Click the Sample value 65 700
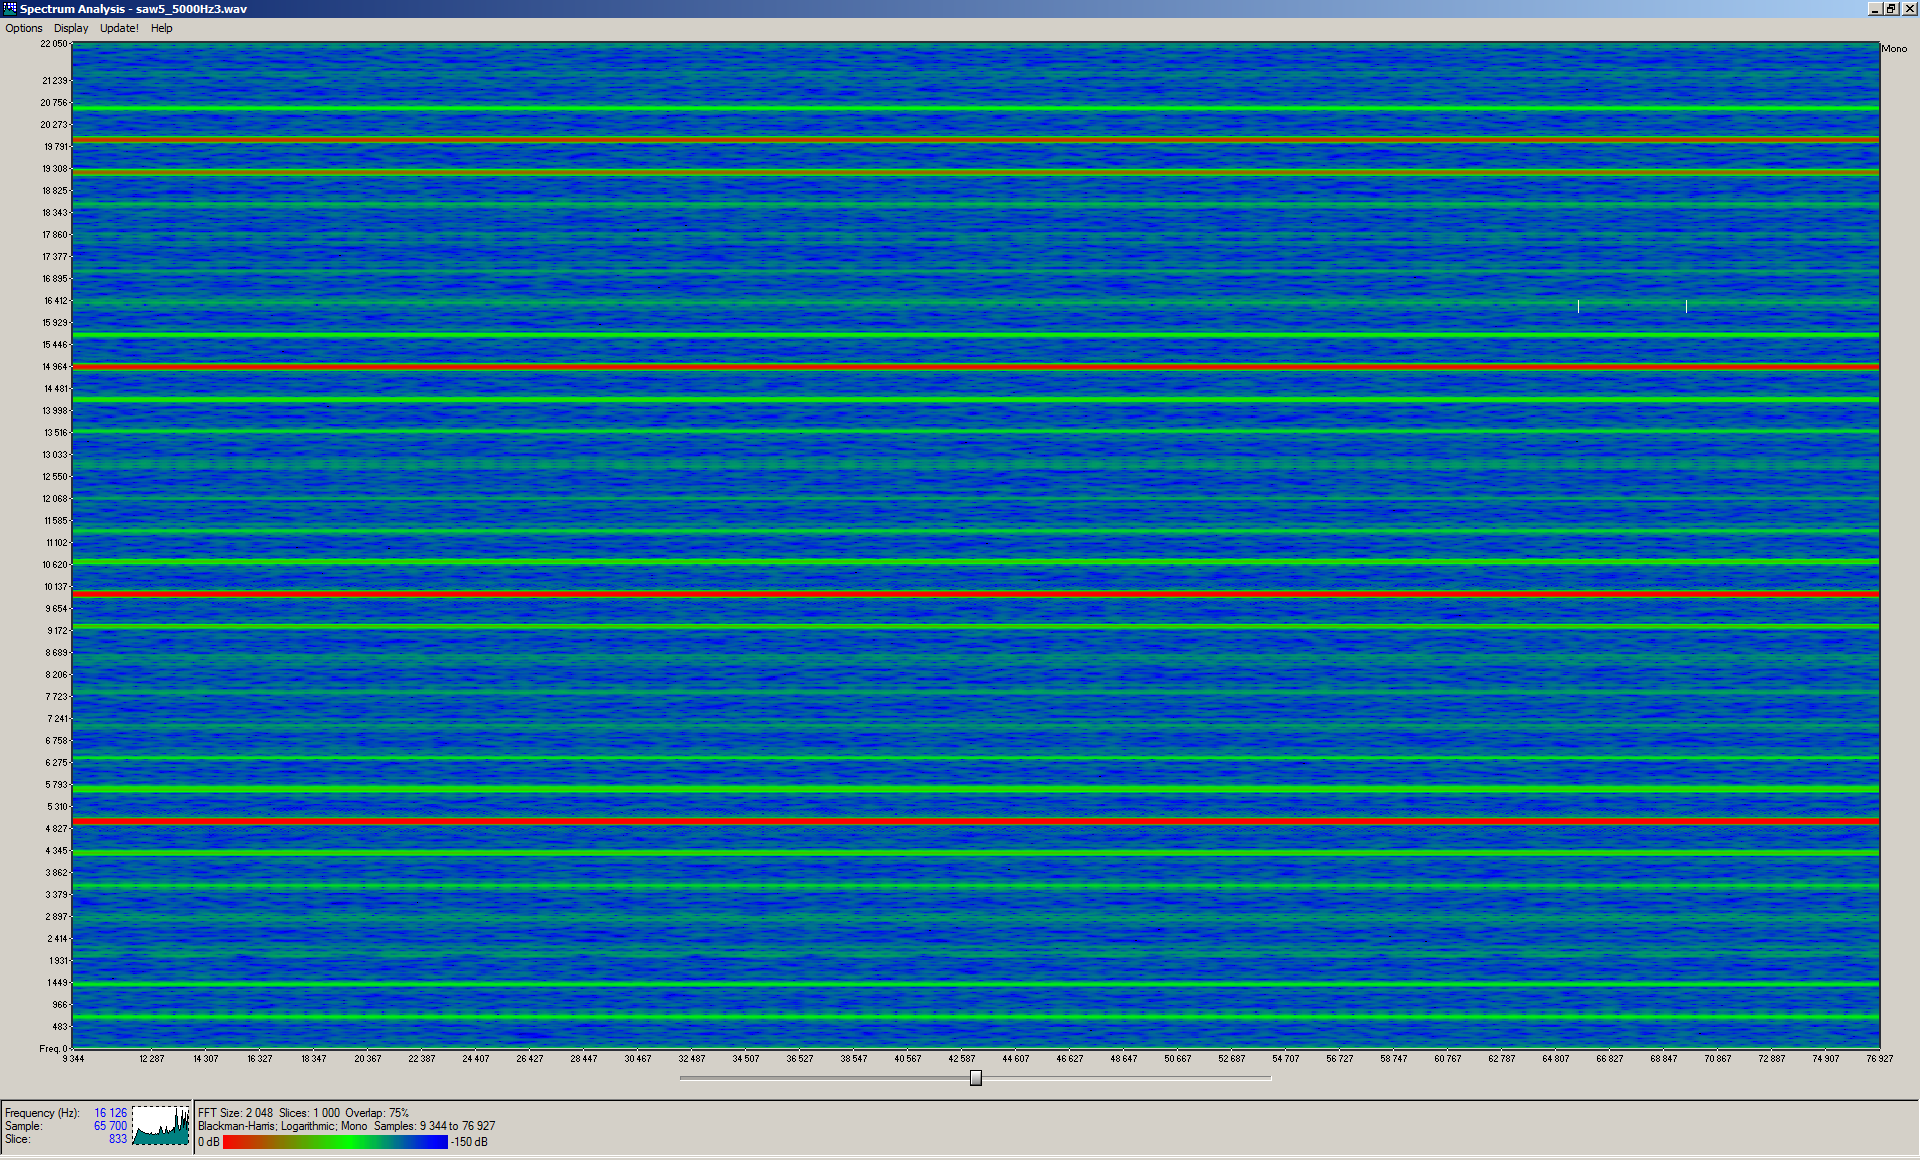Screen dimensions: 1920x1160 (x=110, y=1126)
